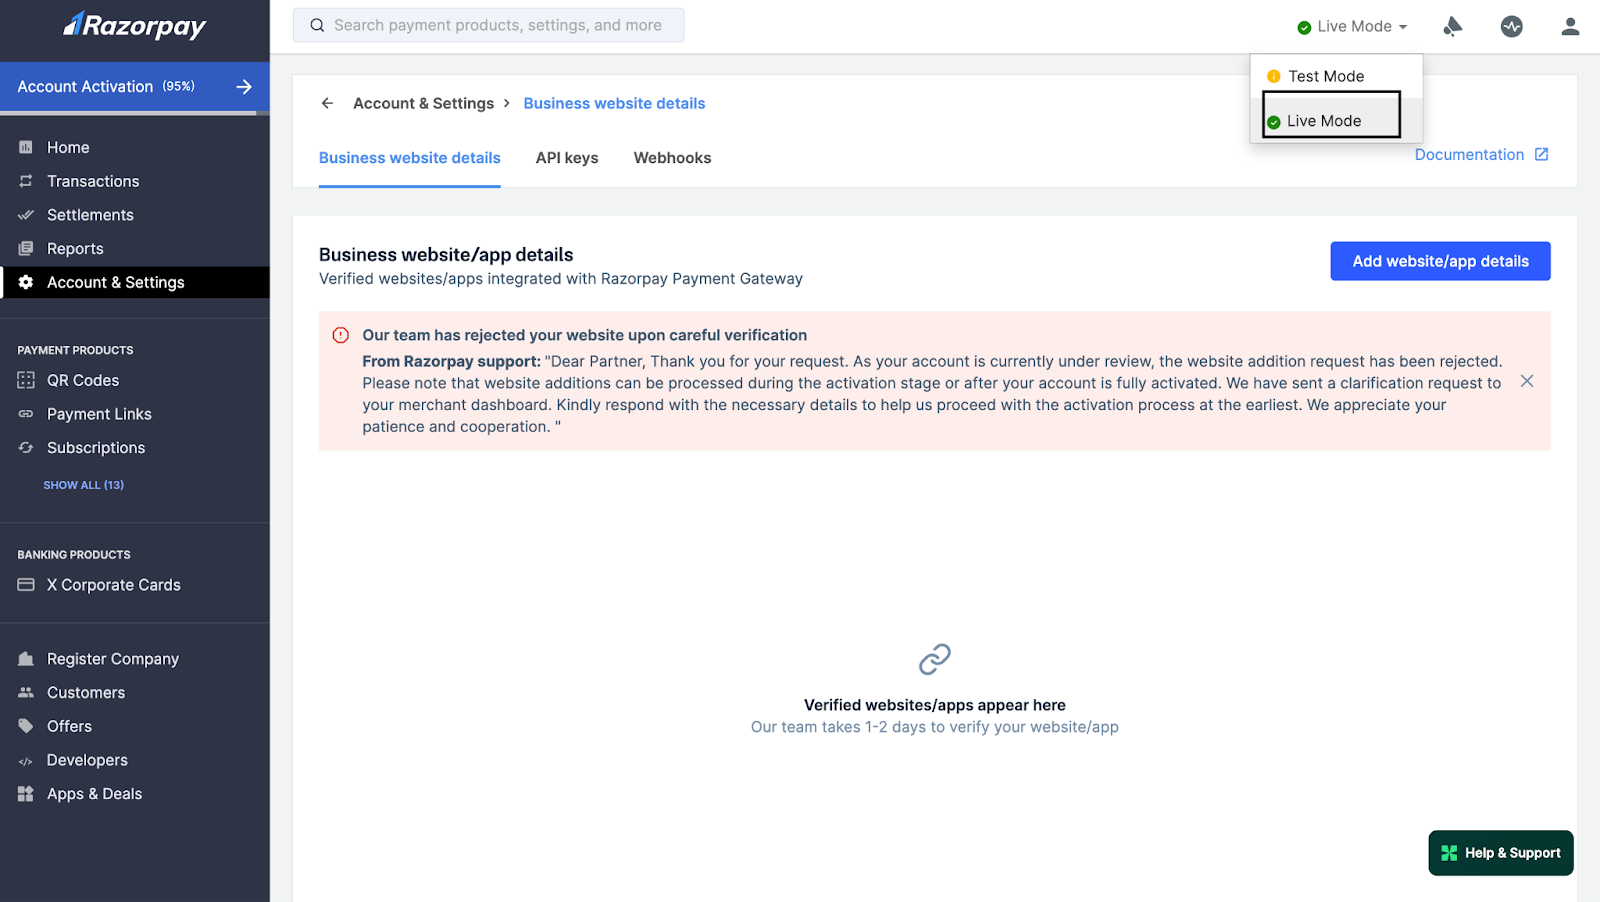Select Test Mode option

point(1336,76)
